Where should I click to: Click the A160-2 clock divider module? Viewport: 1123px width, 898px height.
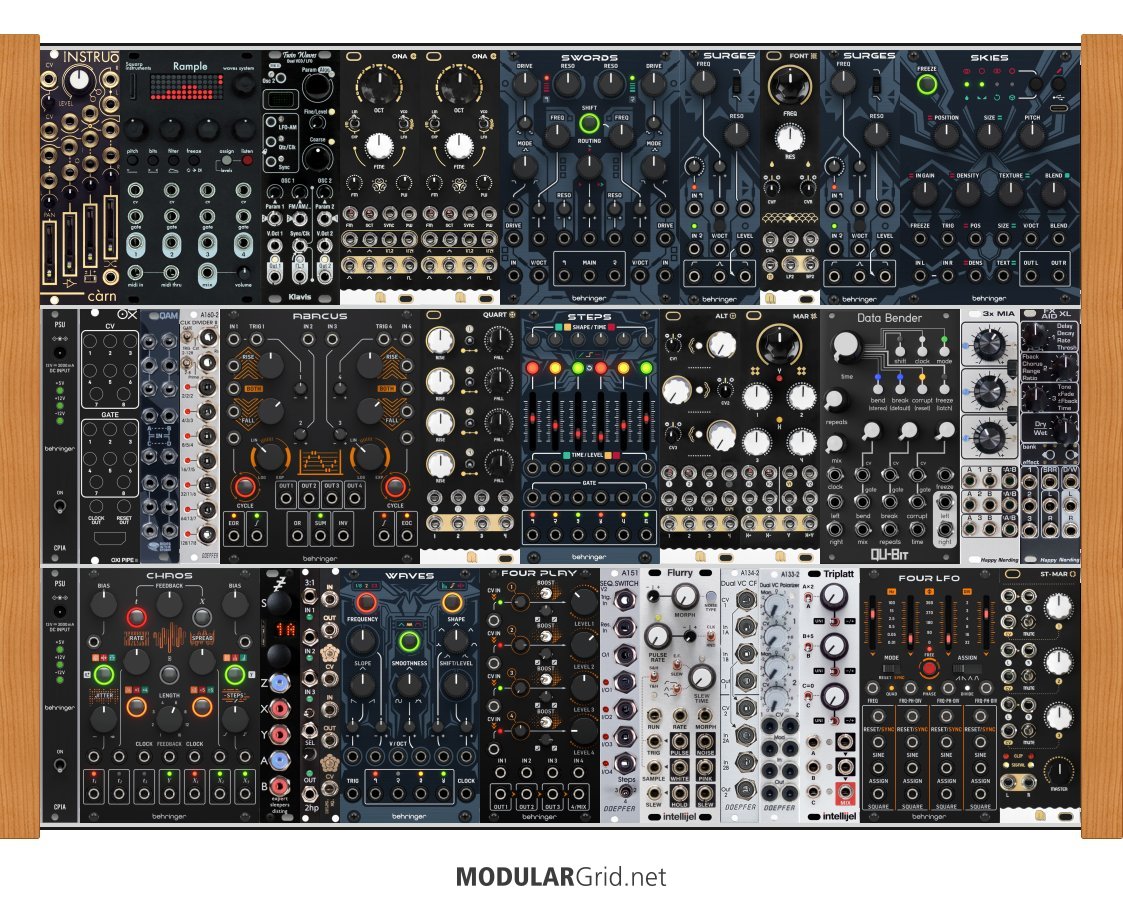click(199, 436)
